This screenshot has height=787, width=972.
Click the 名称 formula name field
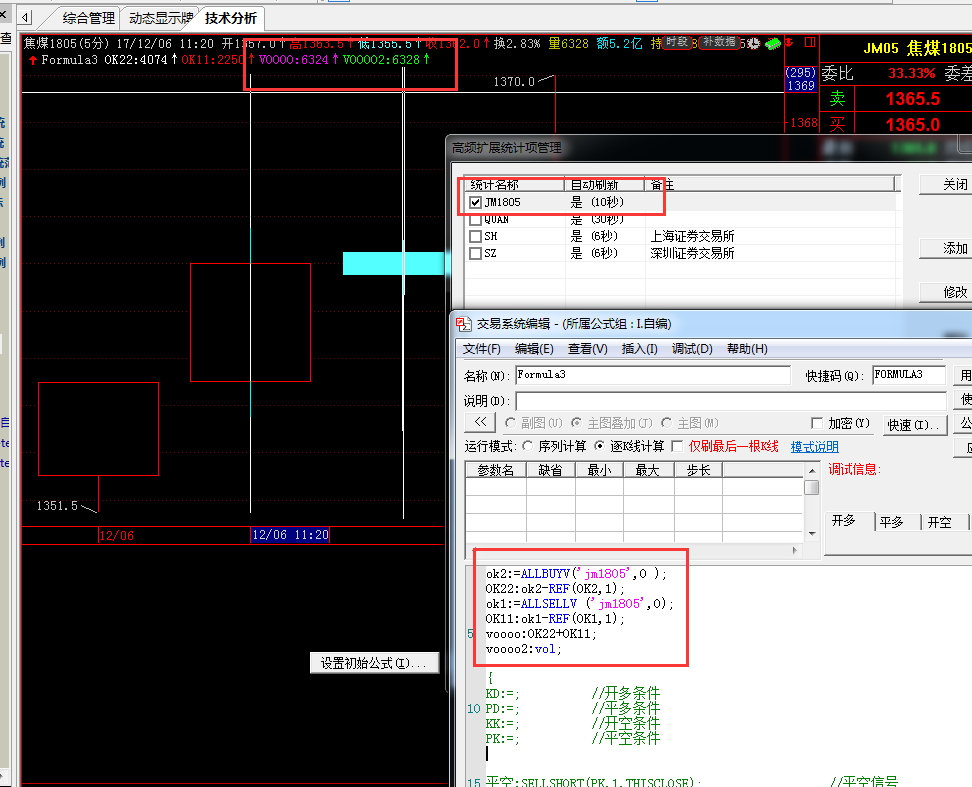(x=652, y=375)
